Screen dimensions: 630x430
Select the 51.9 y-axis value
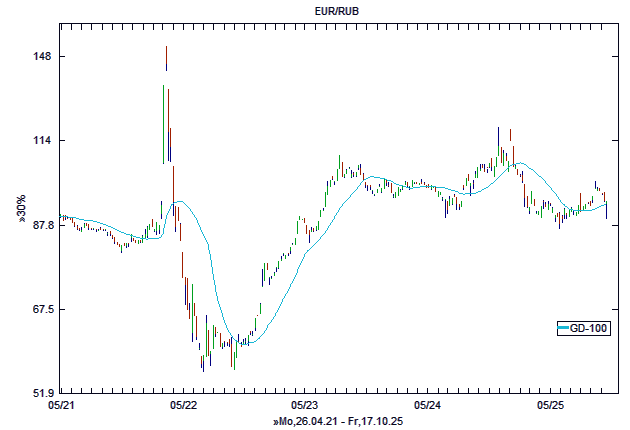click(39, 393)
